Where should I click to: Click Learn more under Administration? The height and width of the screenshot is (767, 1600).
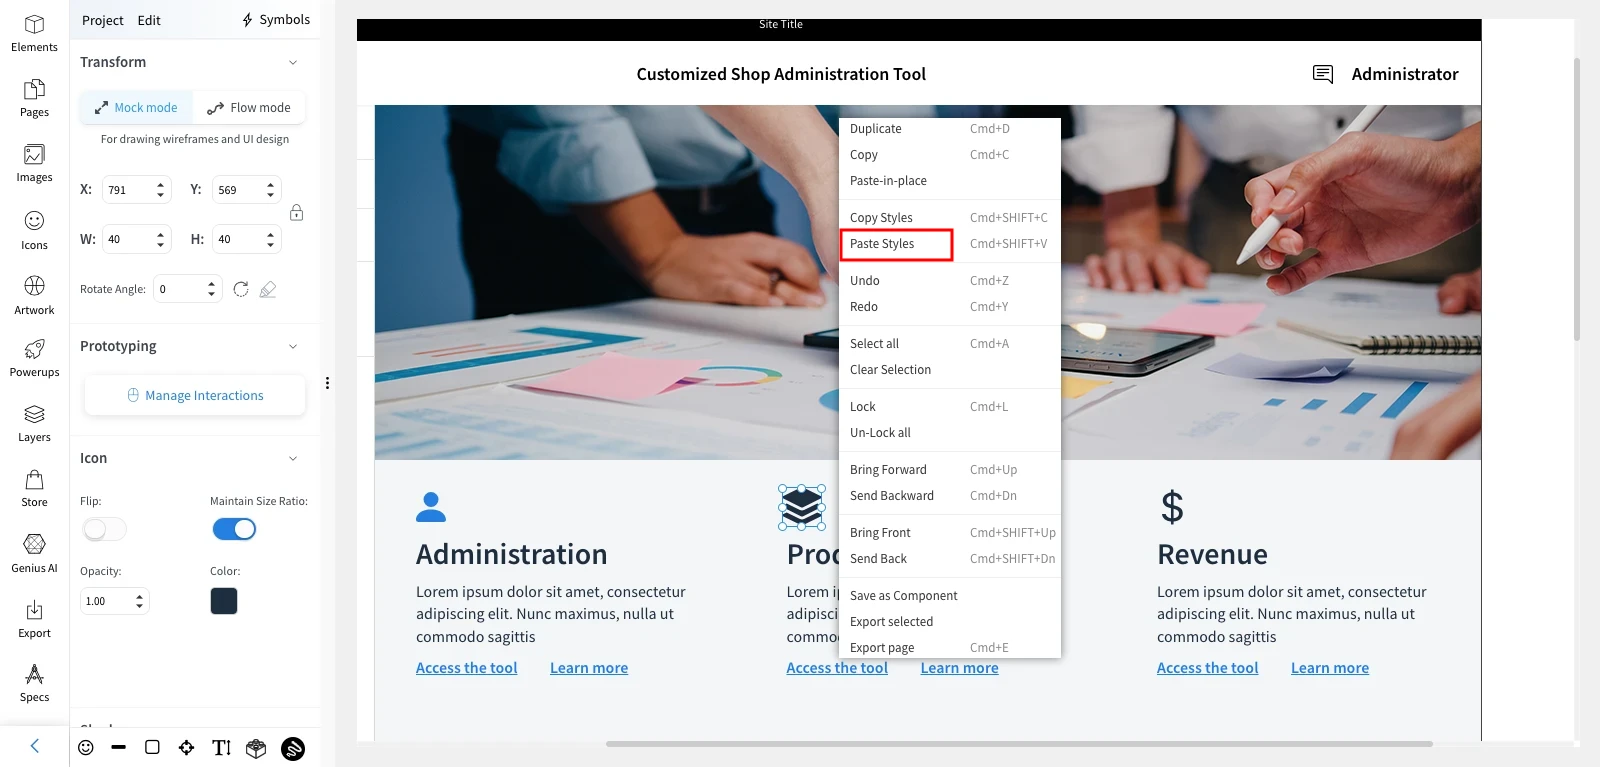589,668
